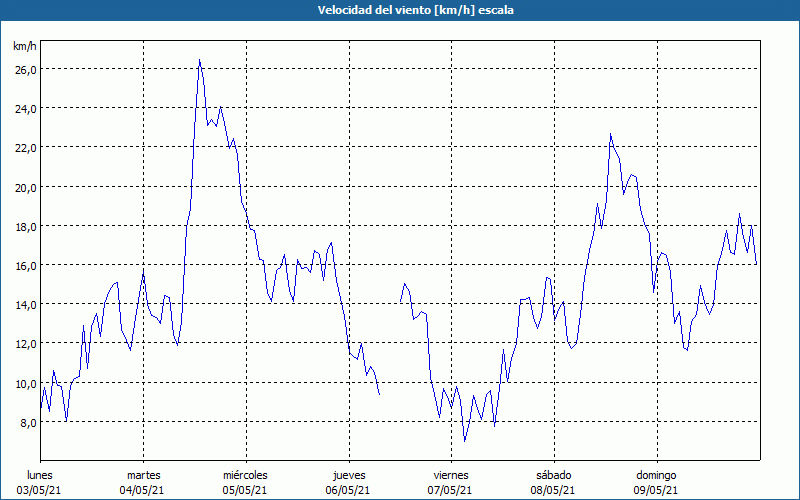Click the 12,0 y-axis value
The height and width of the screenshot is (500, 800).
[26, 344]
